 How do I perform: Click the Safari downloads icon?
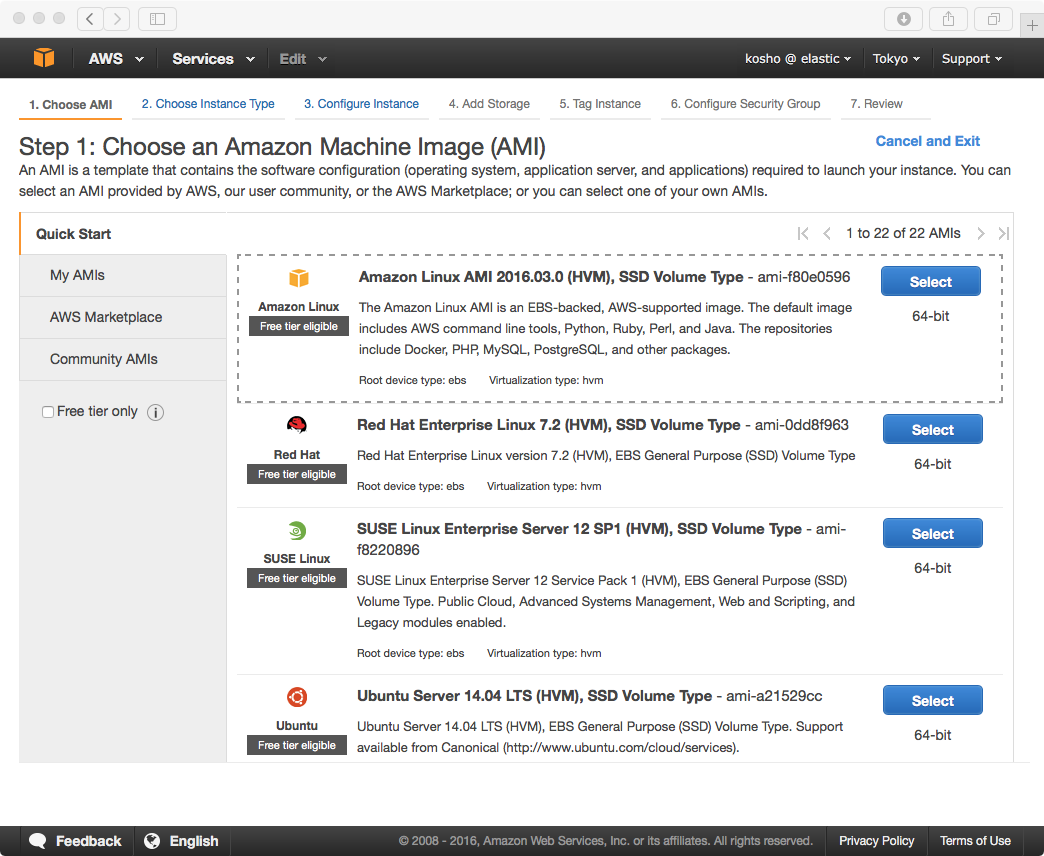click(x=904, y=18)
